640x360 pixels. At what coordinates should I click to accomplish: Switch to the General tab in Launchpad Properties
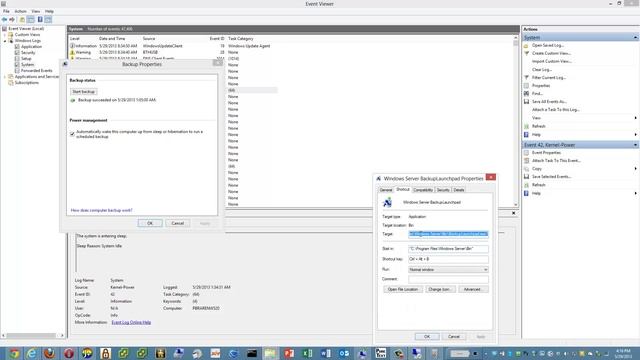point(386,190)
